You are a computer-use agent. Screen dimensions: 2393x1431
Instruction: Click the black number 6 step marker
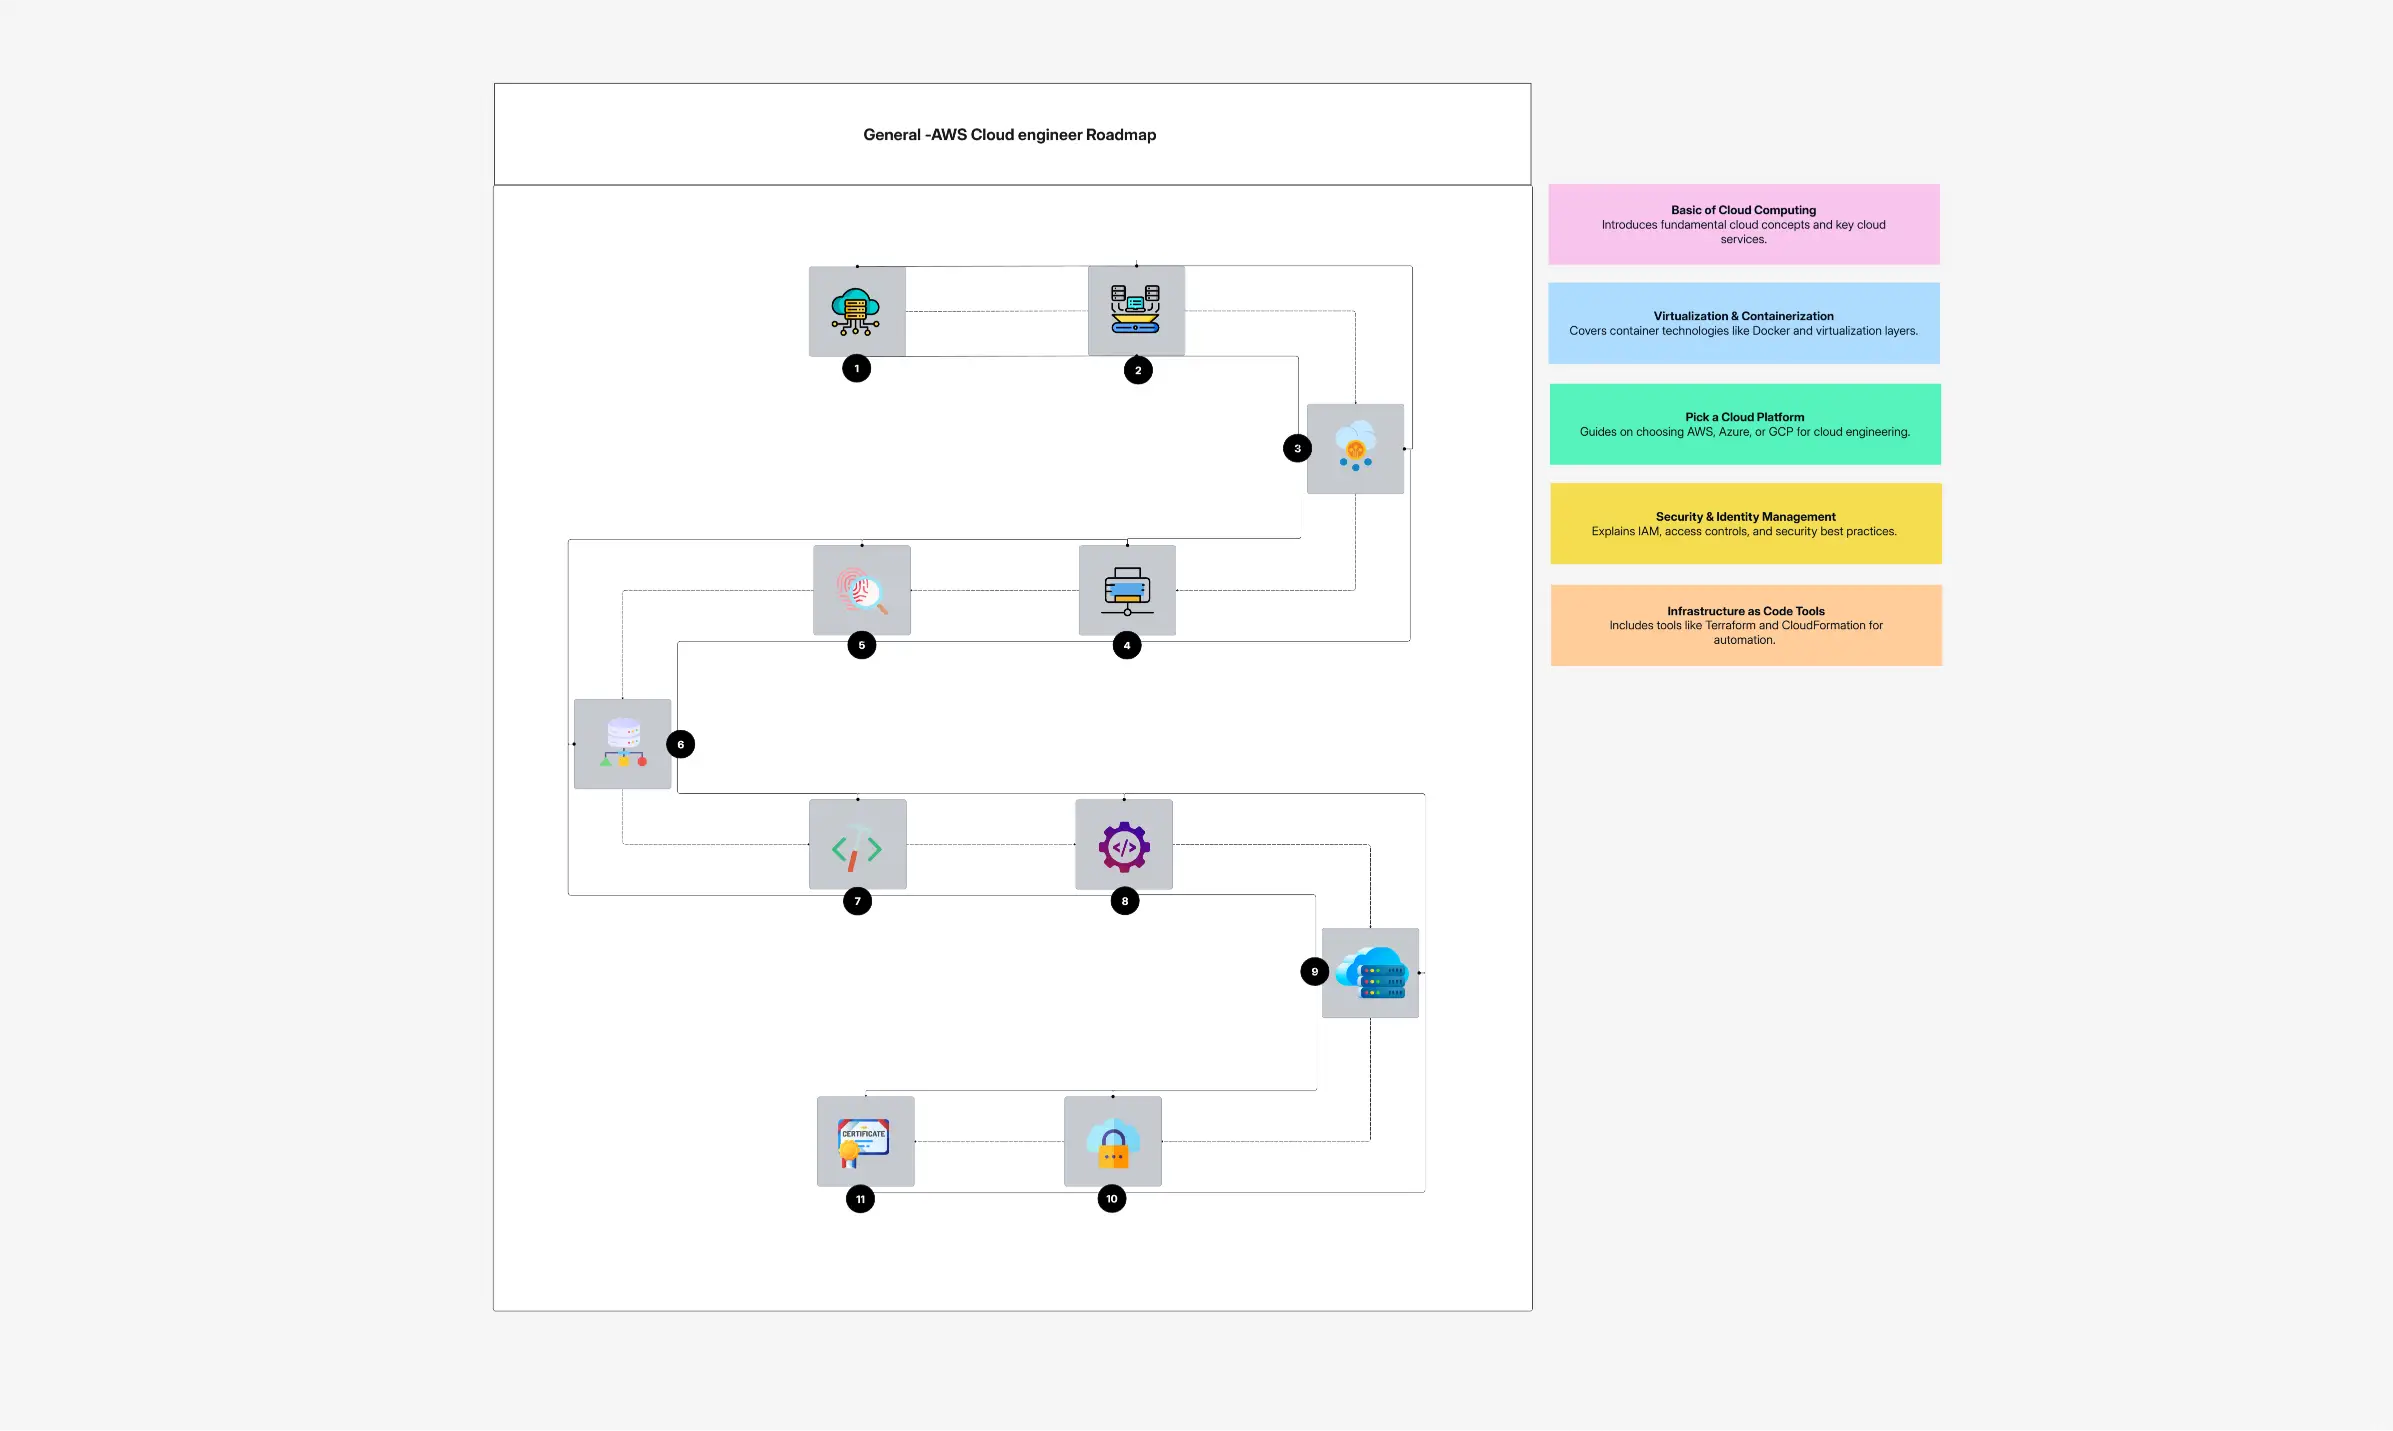tap(681, 744)
